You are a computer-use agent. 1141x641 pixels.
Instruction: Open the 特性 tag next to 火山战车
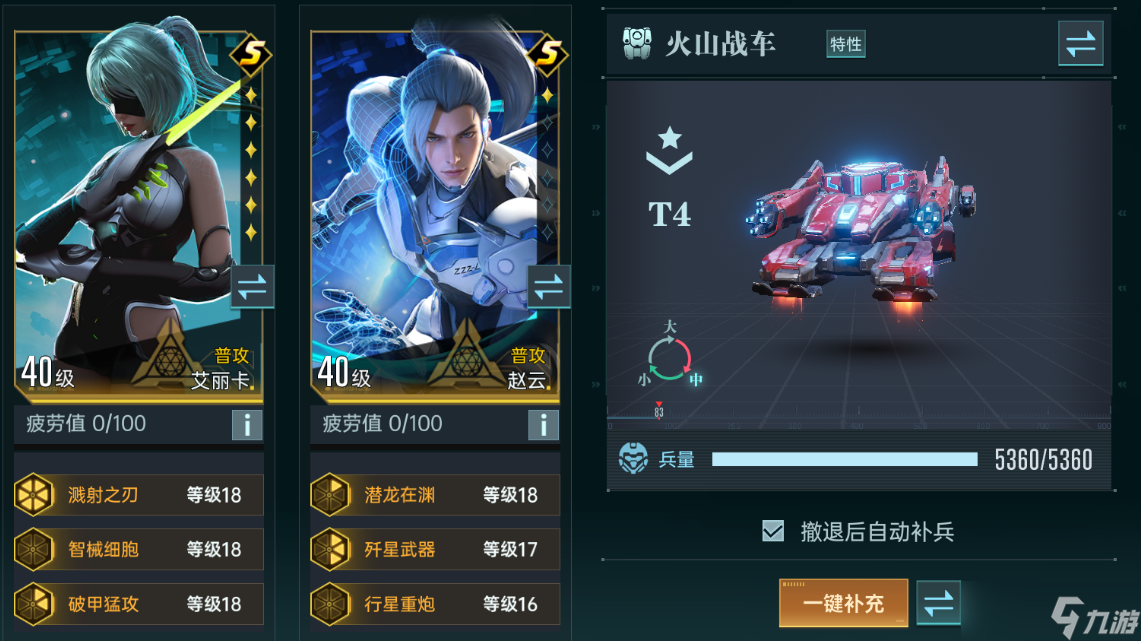point(846,44)
